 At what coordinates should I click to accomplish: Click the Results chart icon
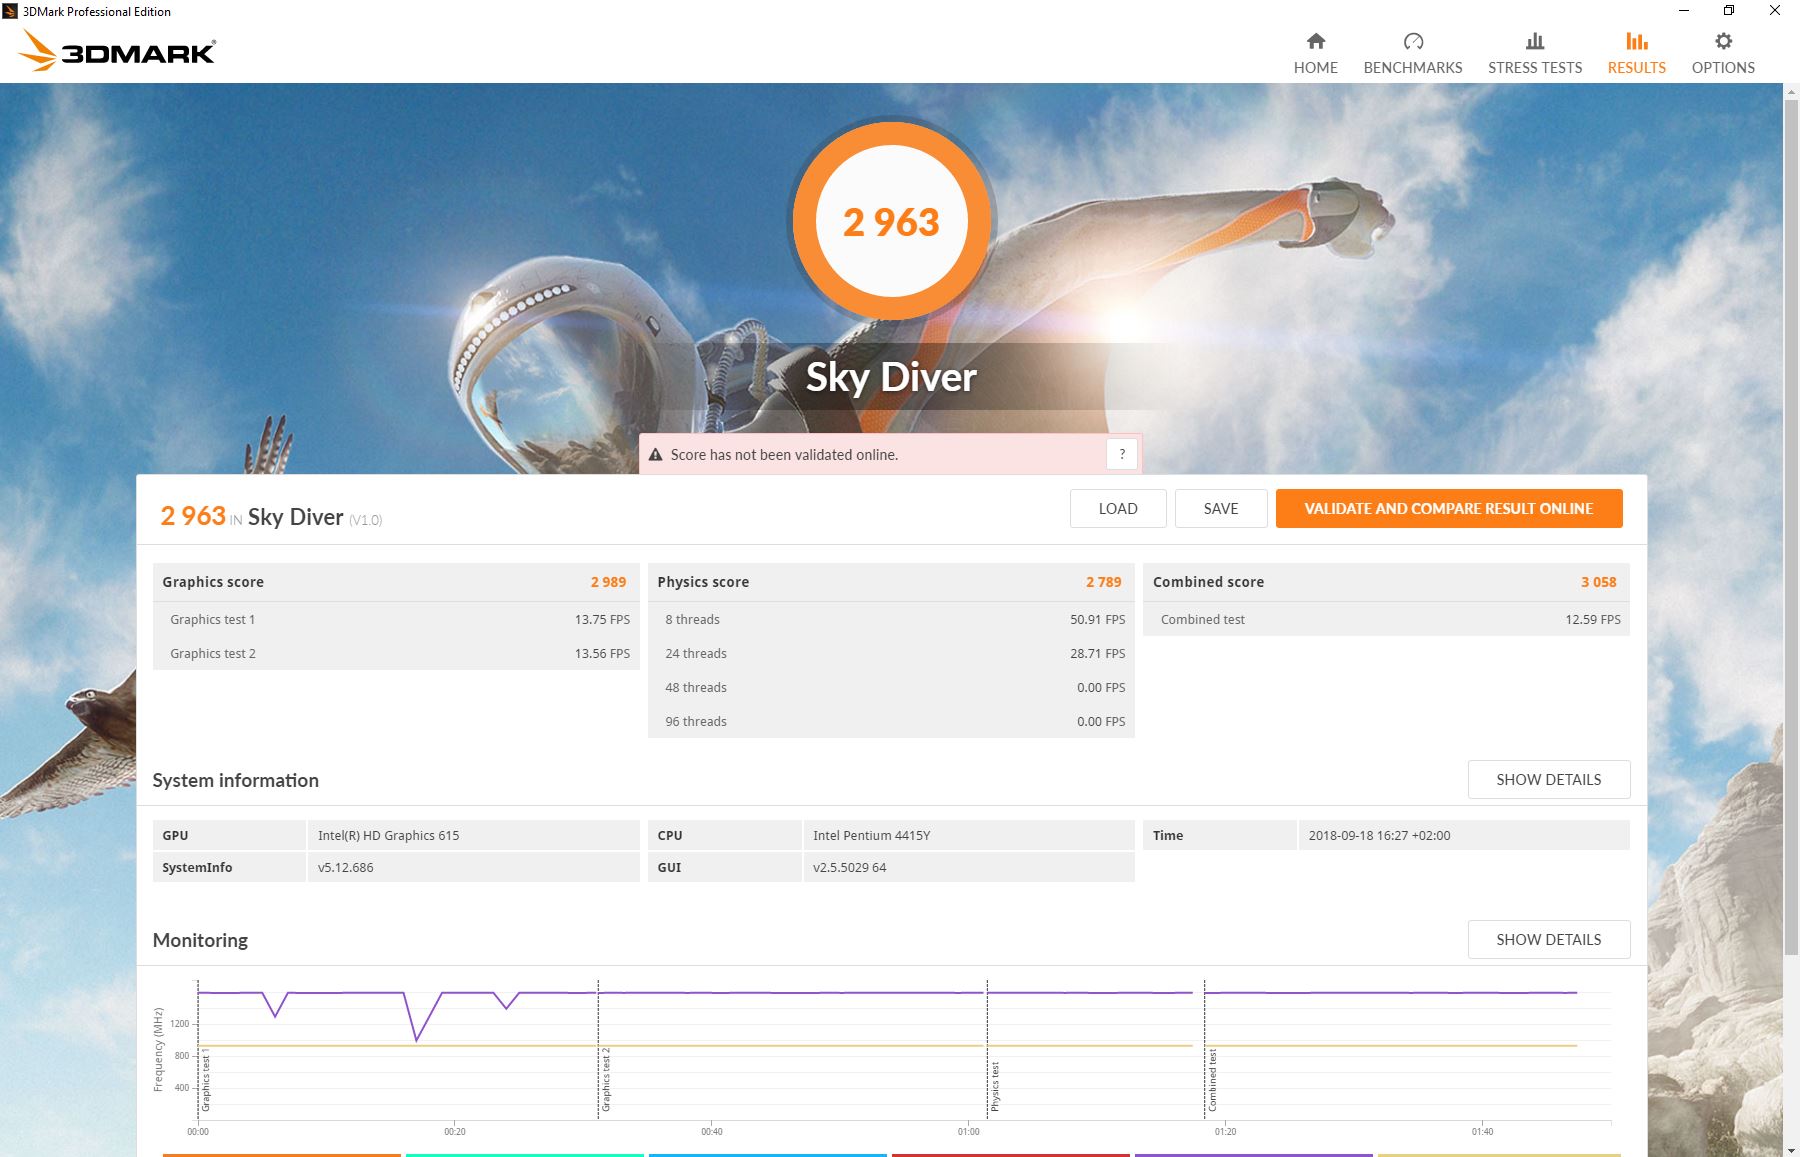point(1636,41)
